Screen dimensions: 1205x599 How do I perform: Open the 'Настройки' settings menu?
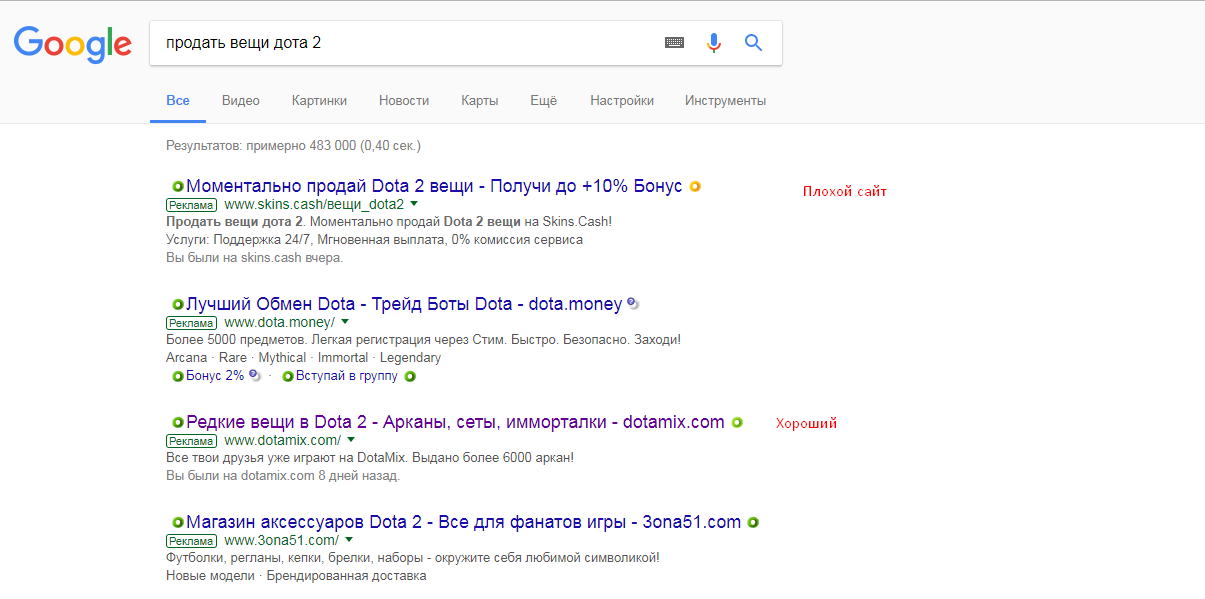pos(622,100)
